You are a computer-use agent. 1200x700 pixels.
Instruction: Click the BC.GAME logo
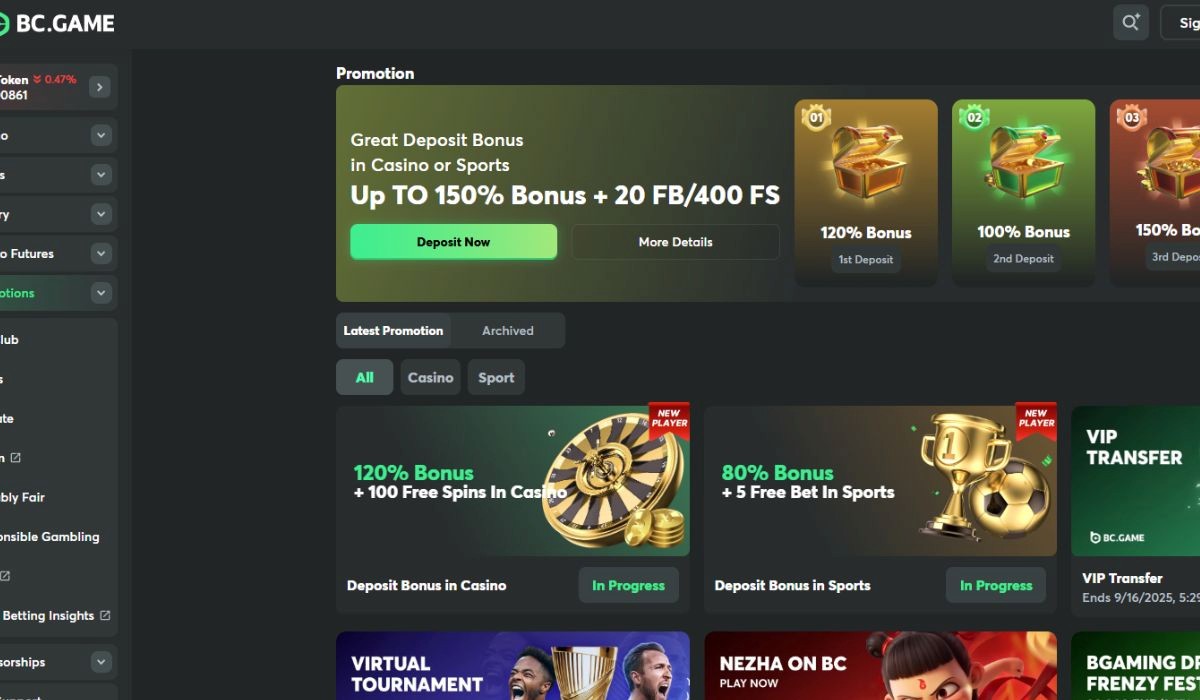coord(56,23)
